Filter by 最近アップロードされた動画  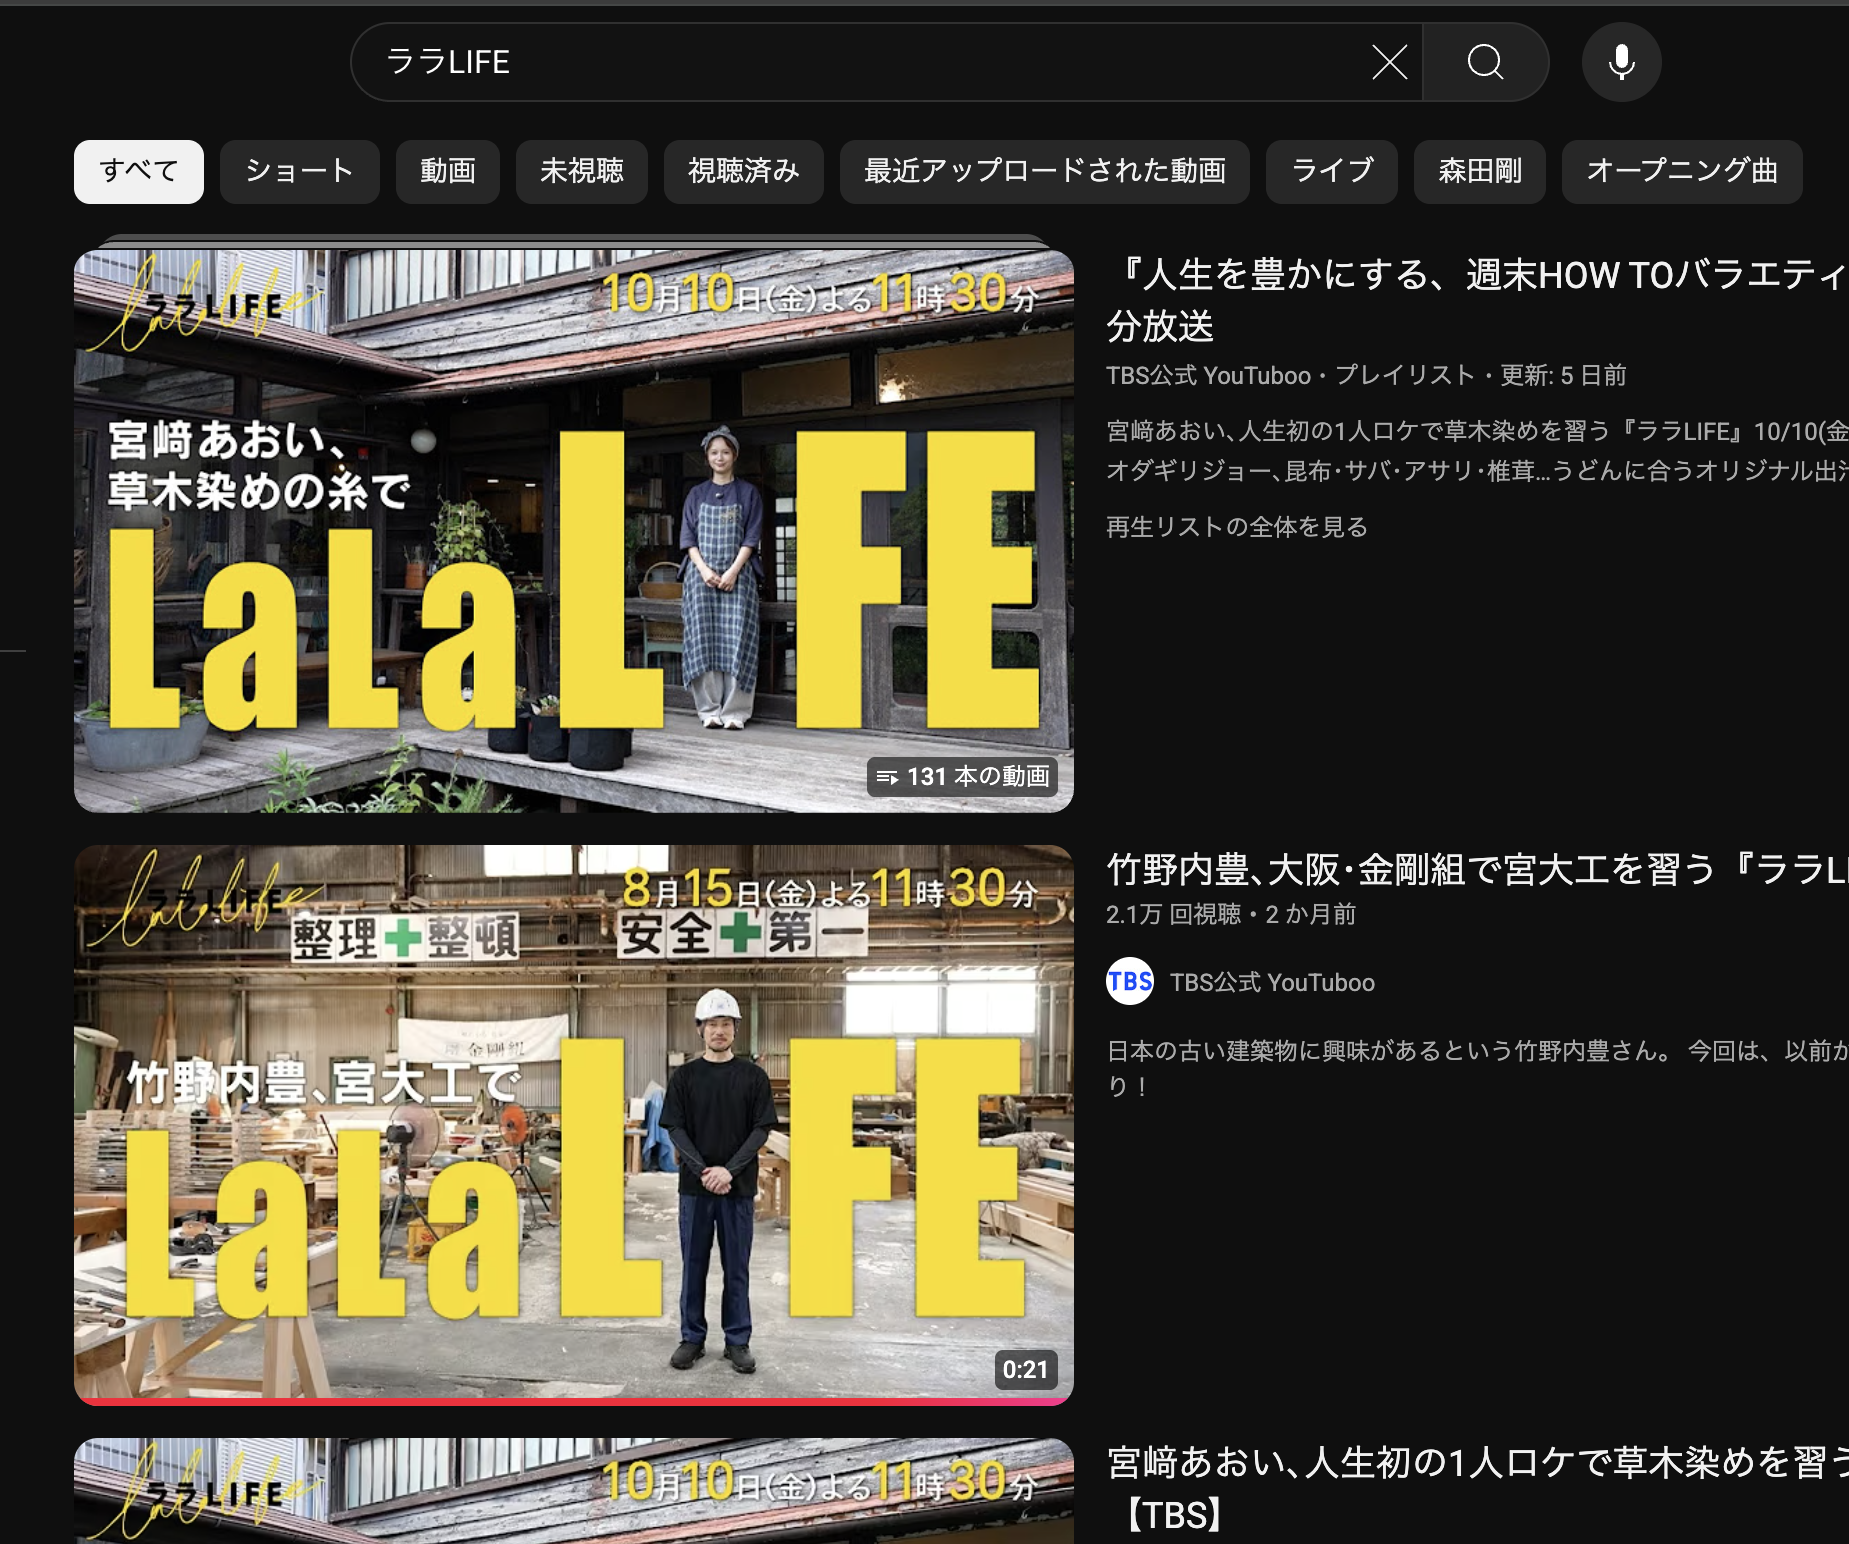click(1044, 172)
